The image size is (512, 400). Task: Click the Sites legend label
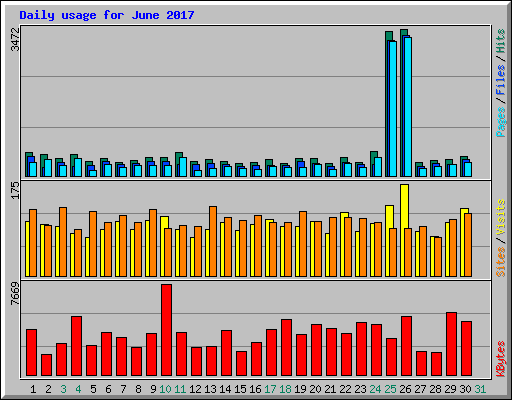500,262
